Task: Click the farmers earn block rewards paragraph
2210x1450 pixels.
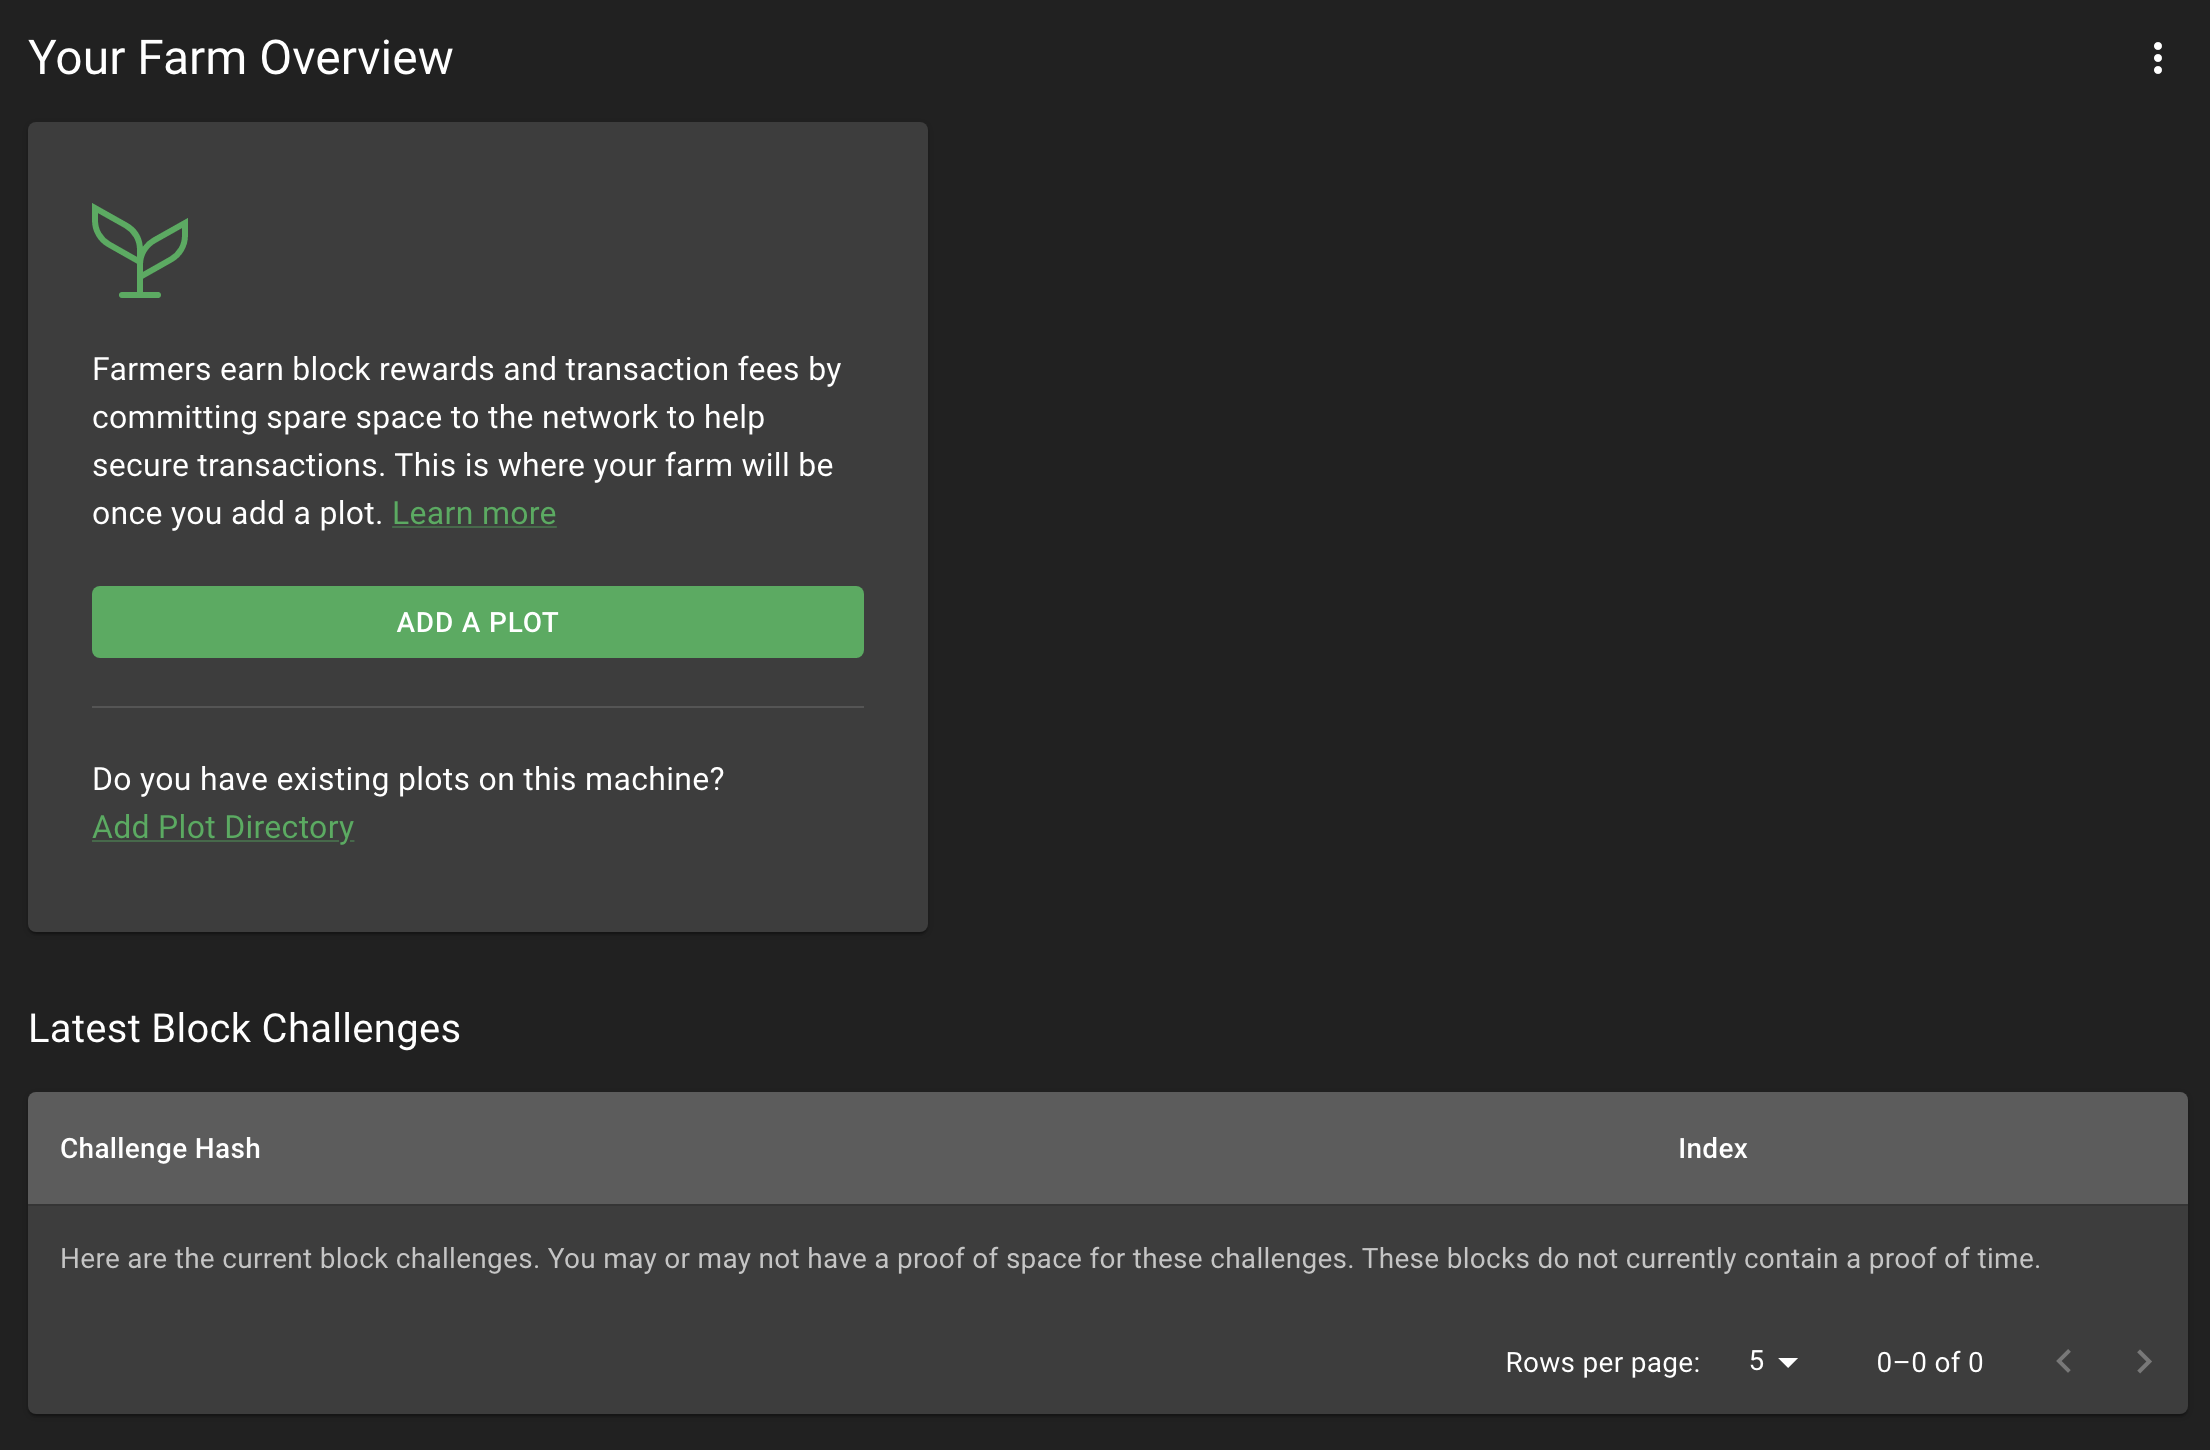Action: (x=467, y=441)
